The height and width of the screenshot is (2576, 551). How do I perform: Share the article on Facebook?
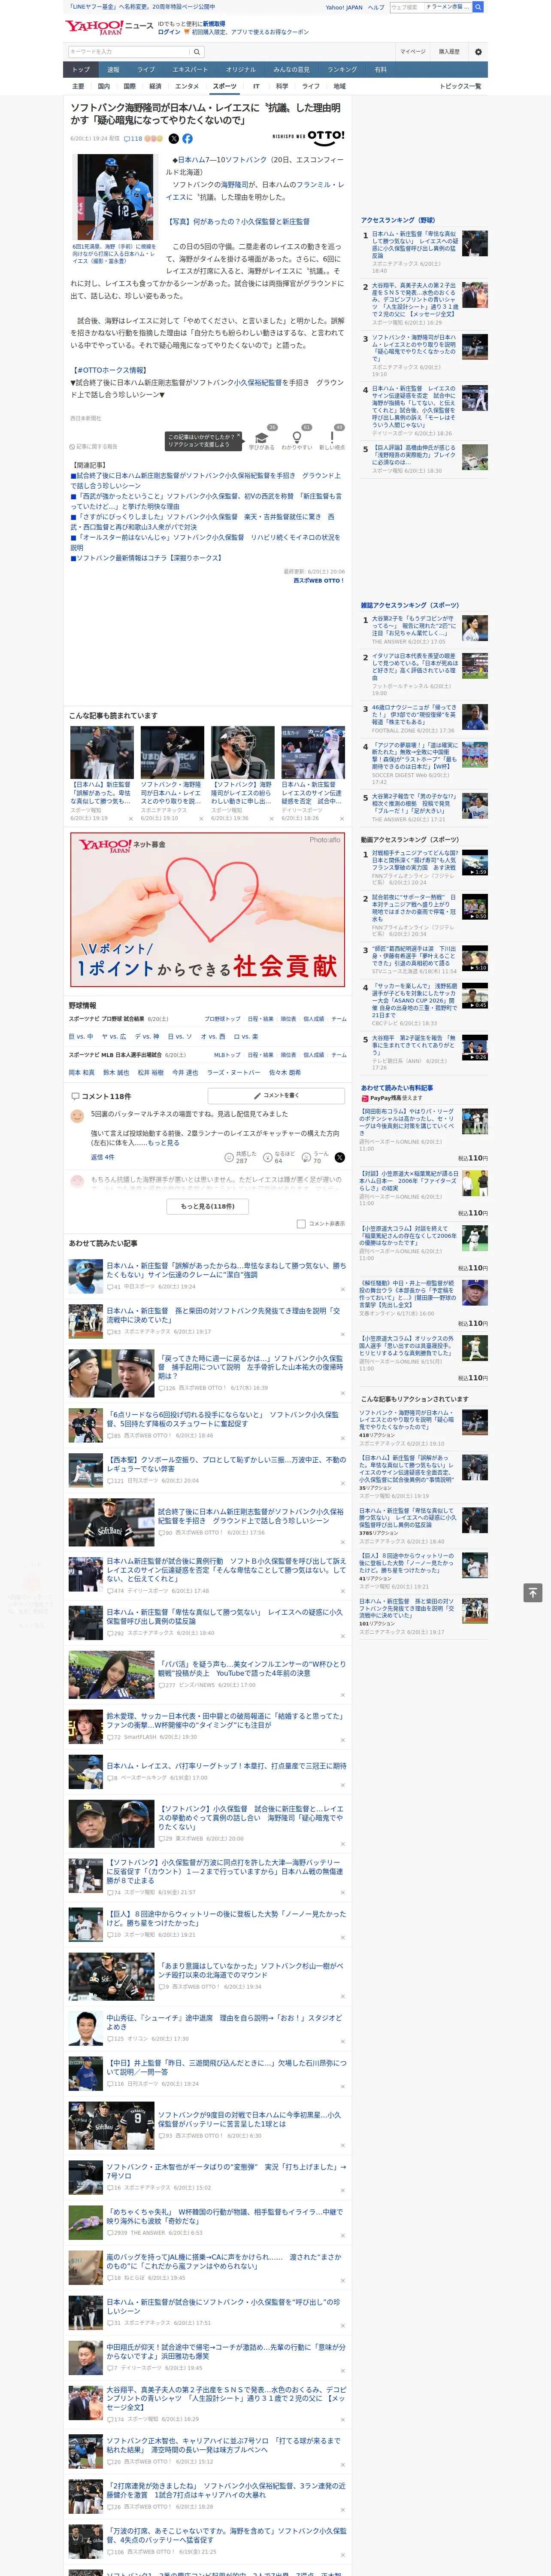click(x=187, y=139)
